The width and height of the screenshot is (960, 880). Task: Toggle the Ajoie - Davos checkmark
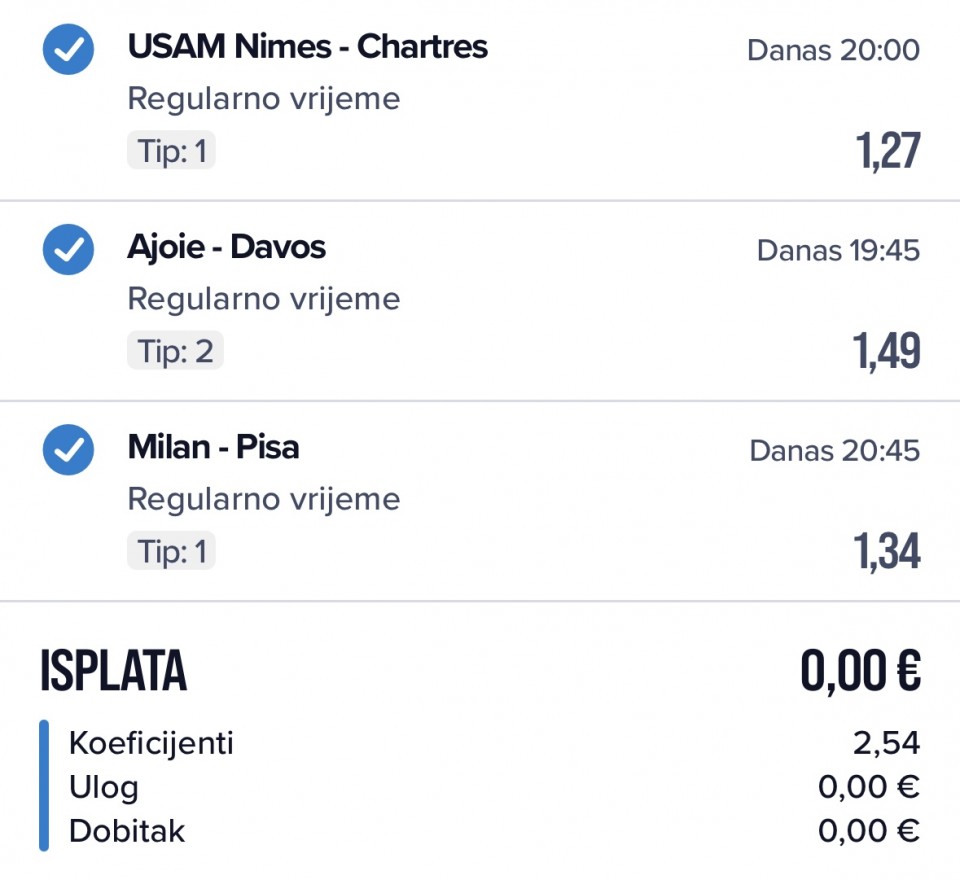coord(68,249)
